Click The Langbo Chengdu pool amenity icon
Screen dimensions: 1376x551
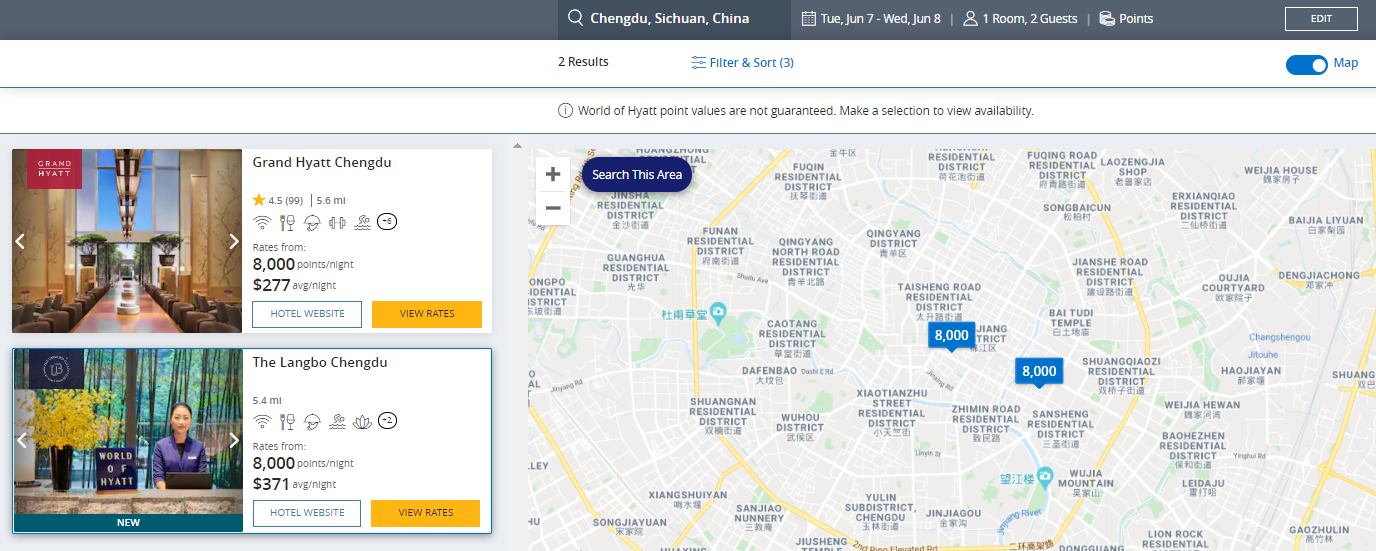tap(337, 421)
